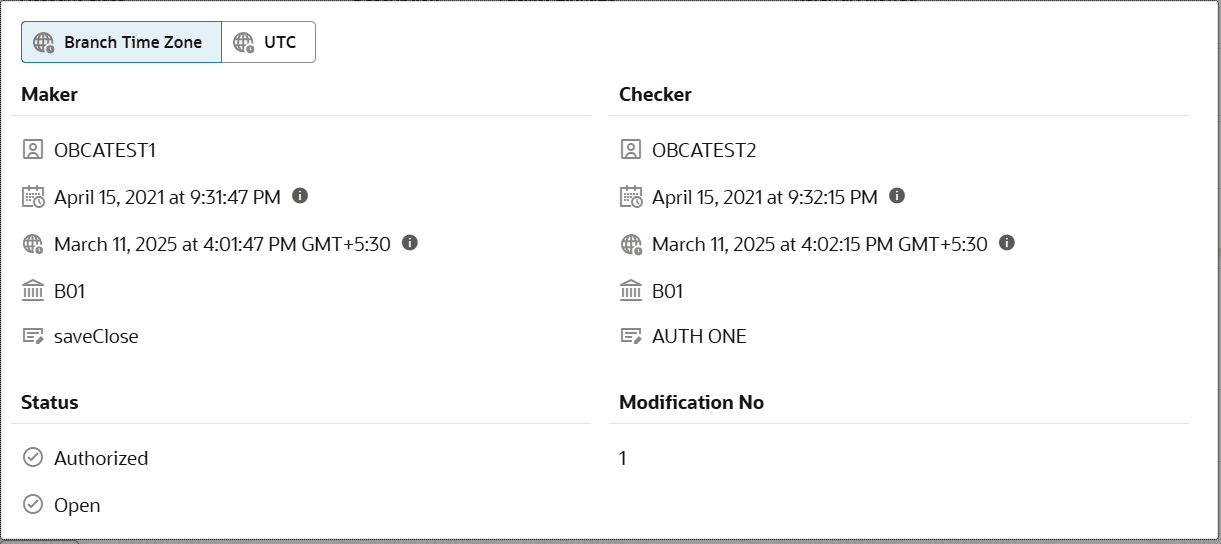This screenshot has width=1221, height=544.
Task: Select the OBCATEST2 checker name
Action: tap(704, 151)
